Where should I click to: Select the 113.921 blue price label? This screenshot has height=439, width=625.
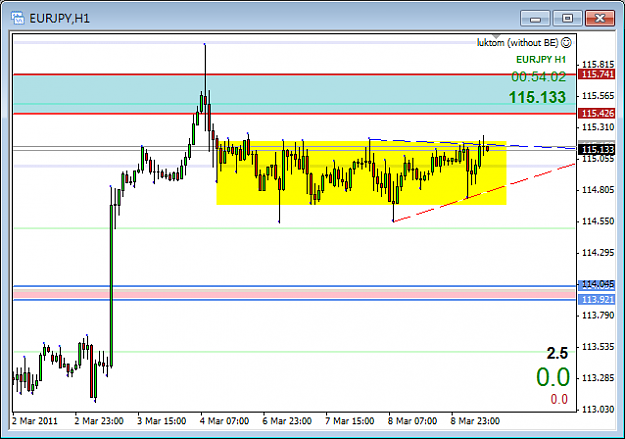[x=597, y=299]
